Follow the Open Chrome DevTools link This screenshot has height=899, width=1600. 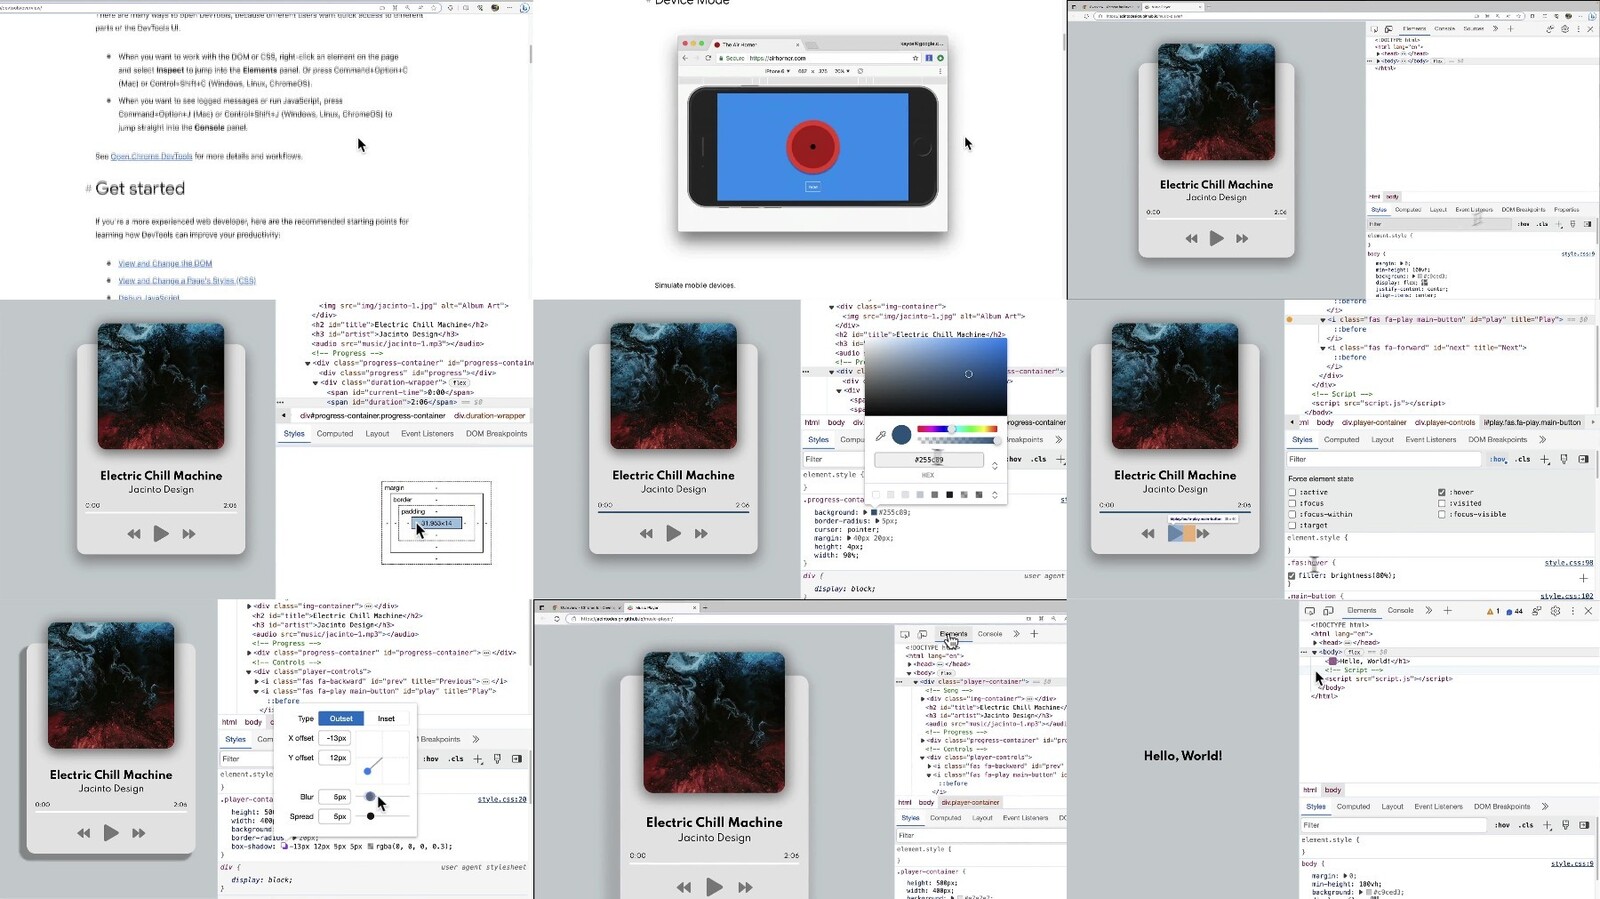coord(151,157)
